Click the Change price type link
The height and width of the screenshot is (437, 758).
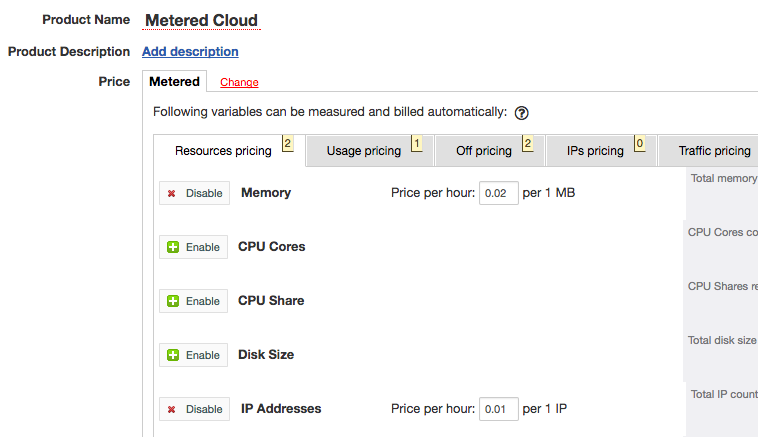239,83
